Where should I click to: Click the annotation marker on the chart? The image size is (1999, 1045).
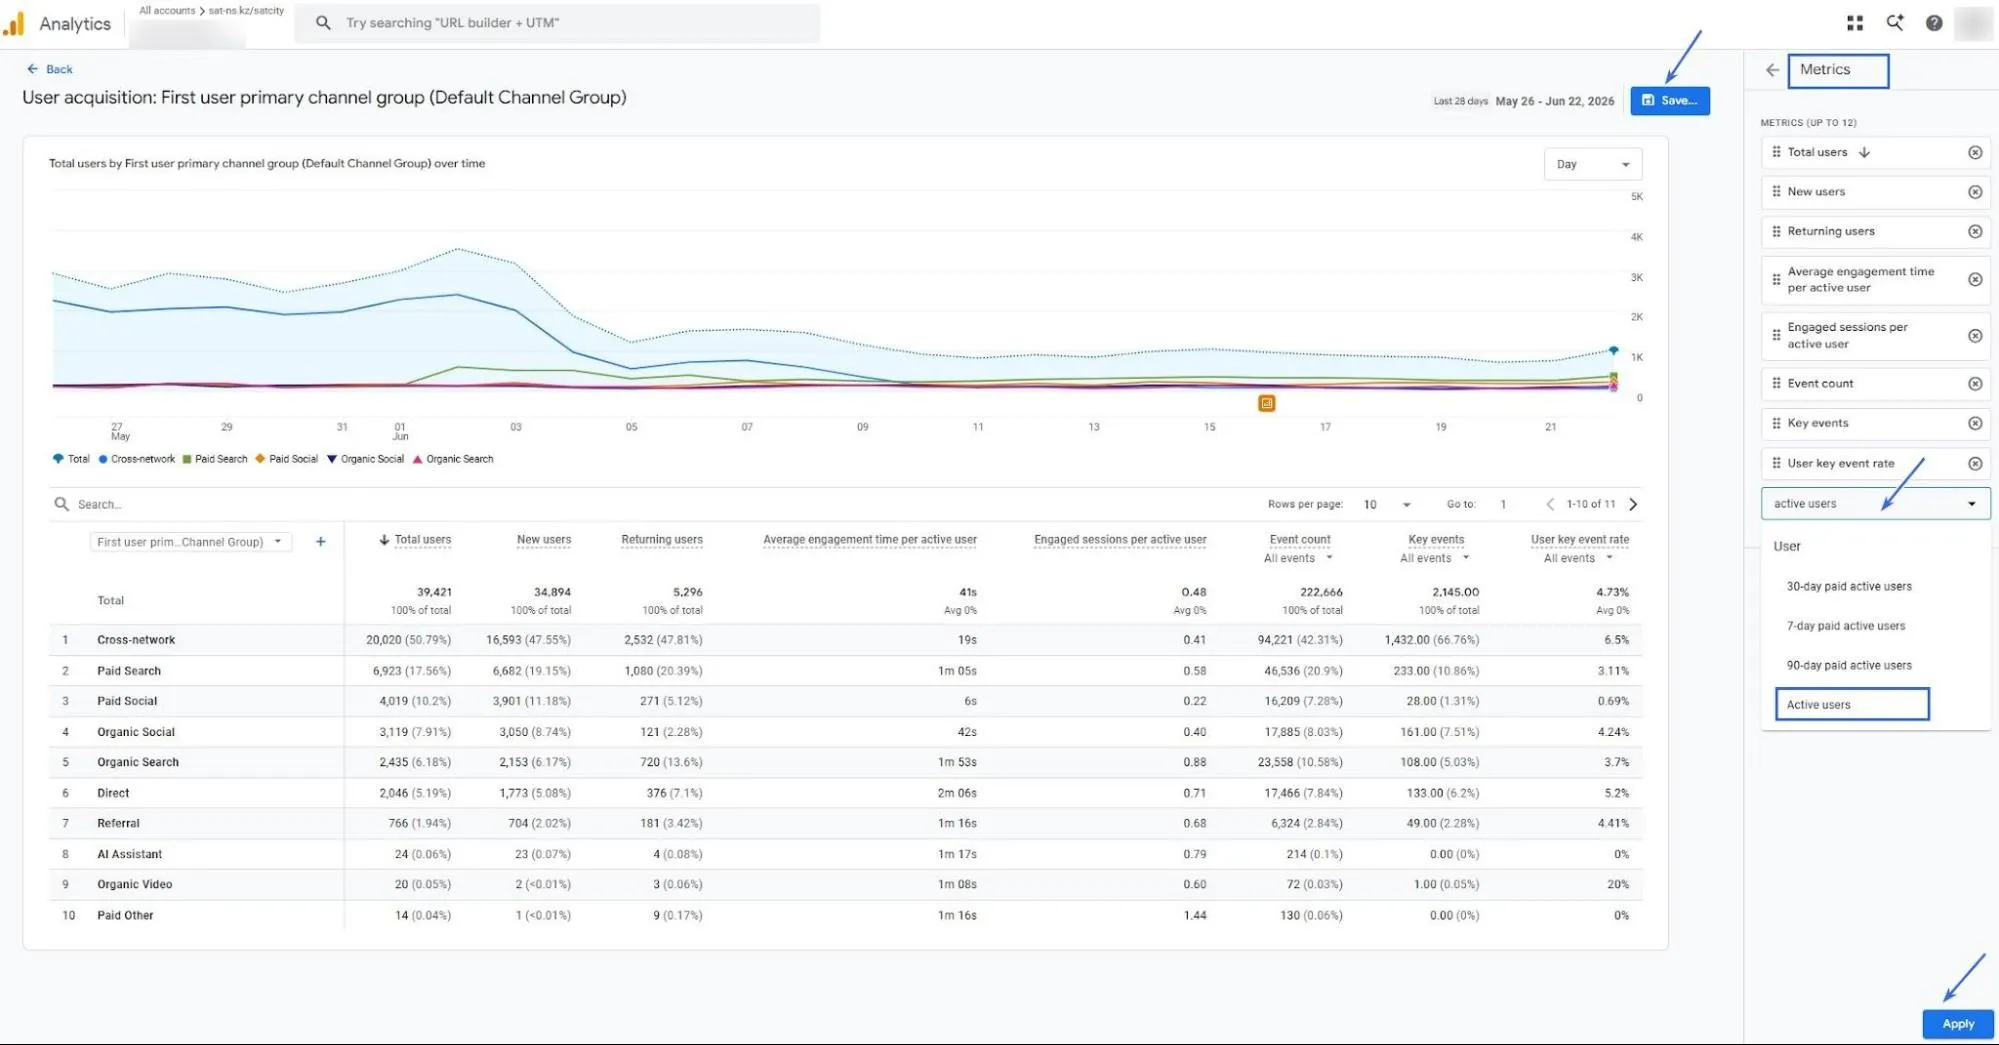click(x=1266, y=403)
